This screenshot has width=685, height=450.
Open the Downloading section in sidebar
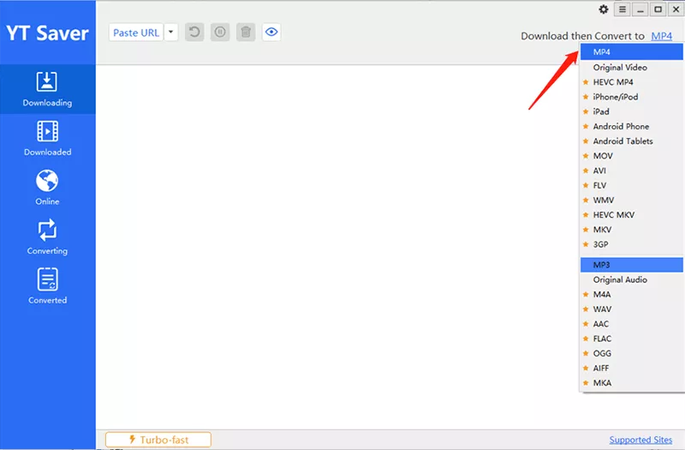coord(47,90)
